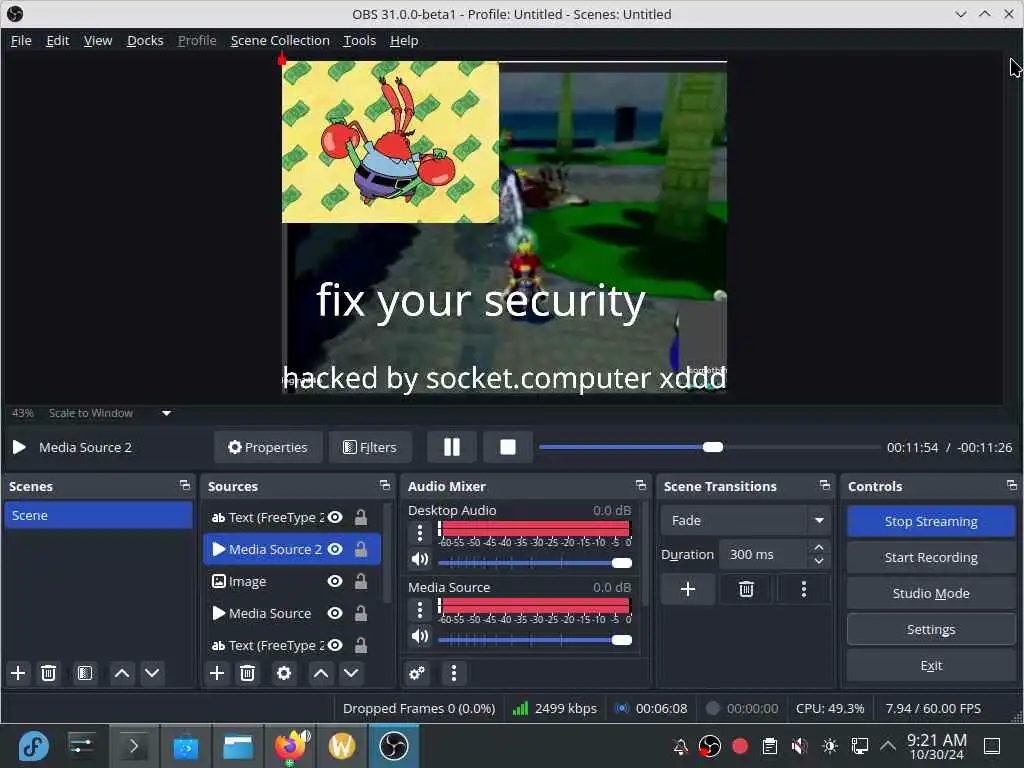Click the preview canvas Mr. Krabs image
This screenshot has width=1024, height=768.
point(390,142)
